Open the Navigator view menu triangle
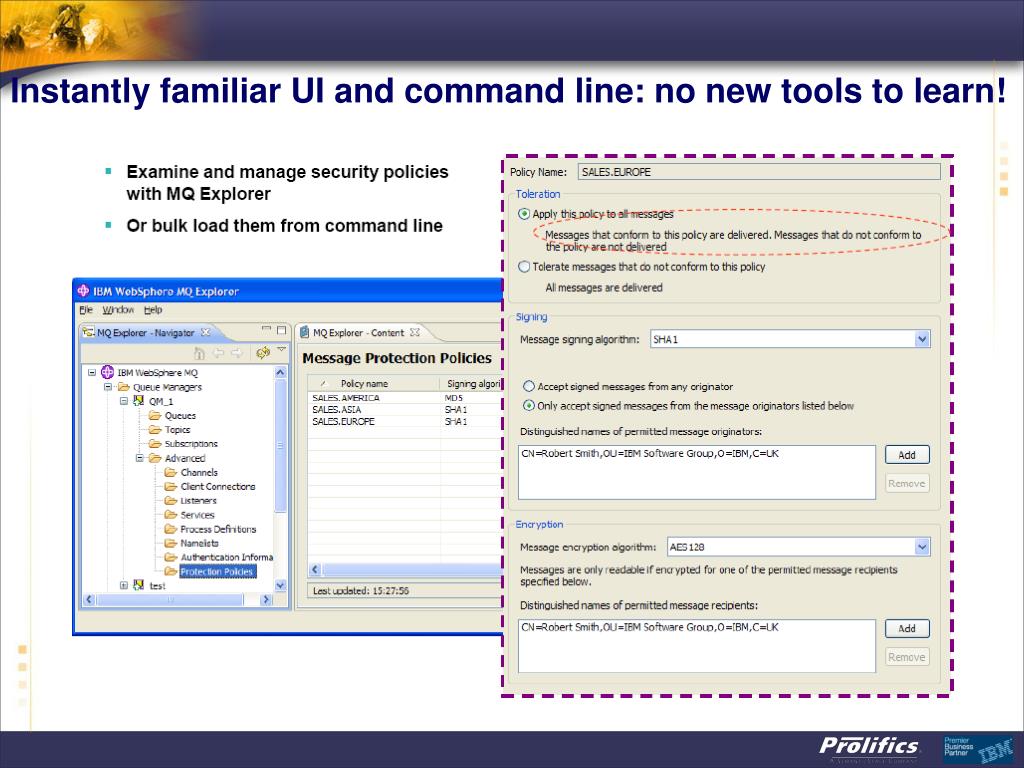1024x768 pixels. [281, 350]
